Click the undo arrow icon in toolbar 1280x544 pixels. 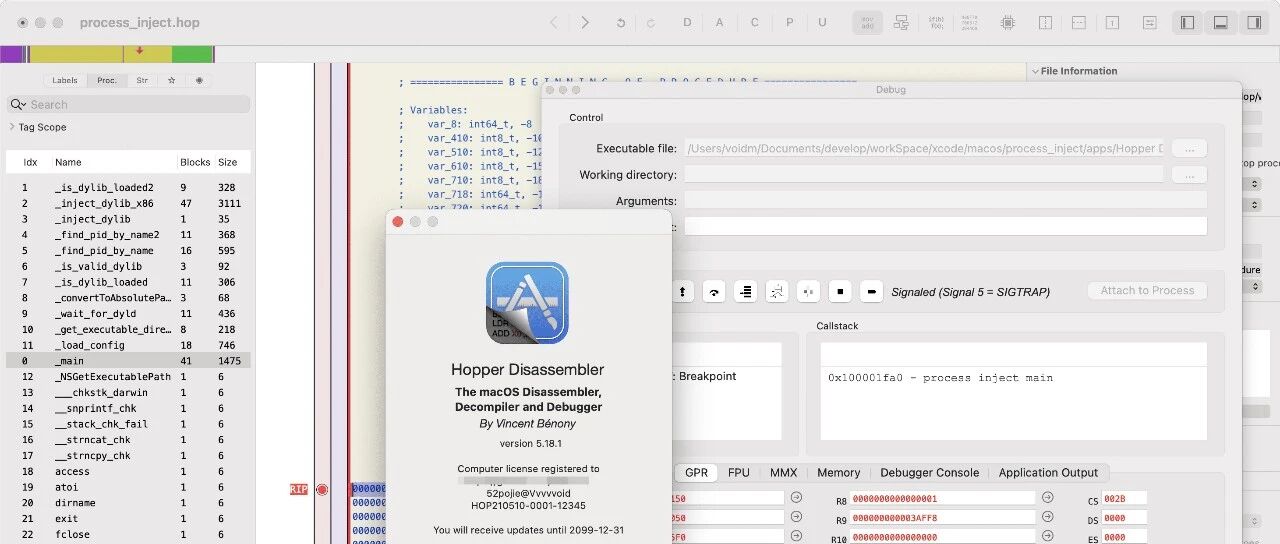(621, 22)
